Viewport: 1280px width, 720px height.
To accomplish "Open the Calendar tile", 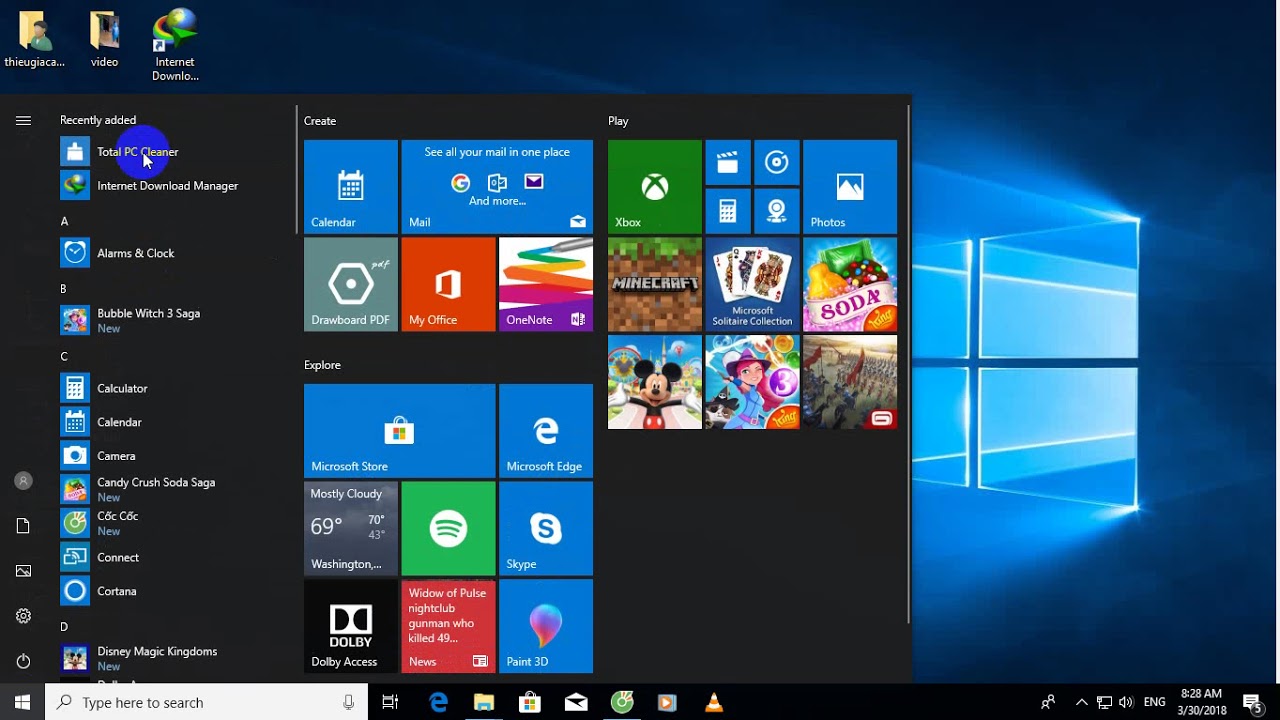I will tap(351, 187).
